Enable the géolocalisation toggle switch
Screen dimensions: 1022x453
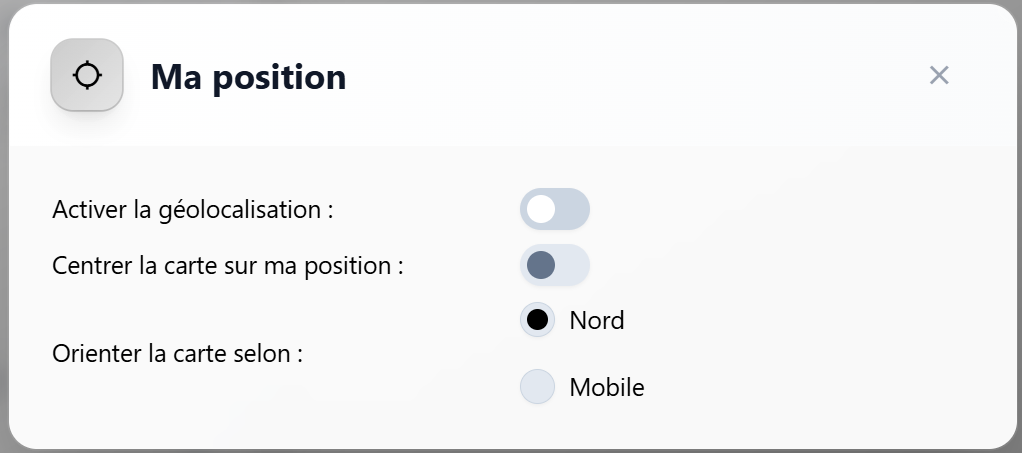(x=555, y=209)
